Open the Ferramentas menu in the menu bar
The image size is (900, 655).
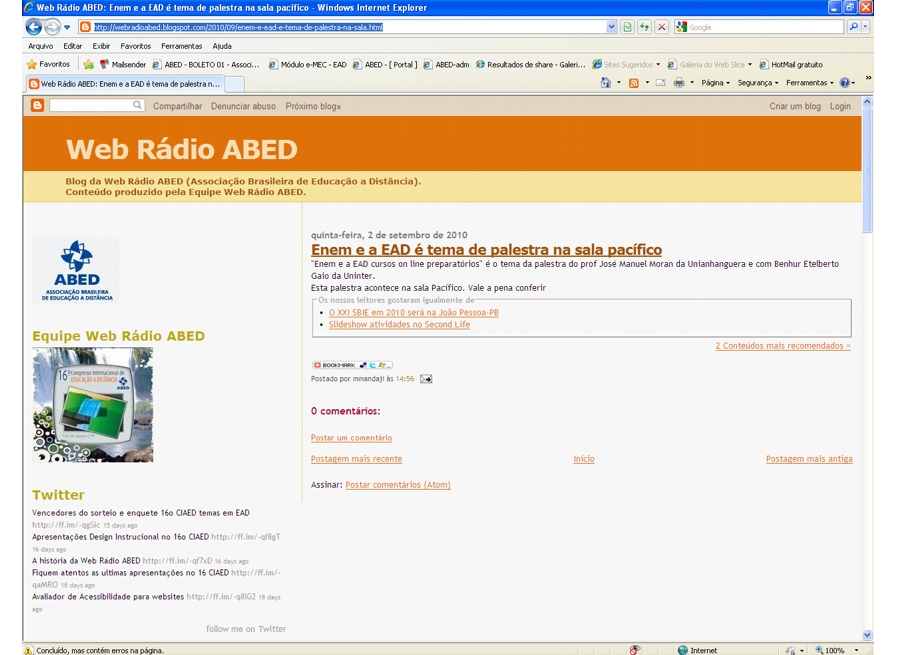pos(181,46)
